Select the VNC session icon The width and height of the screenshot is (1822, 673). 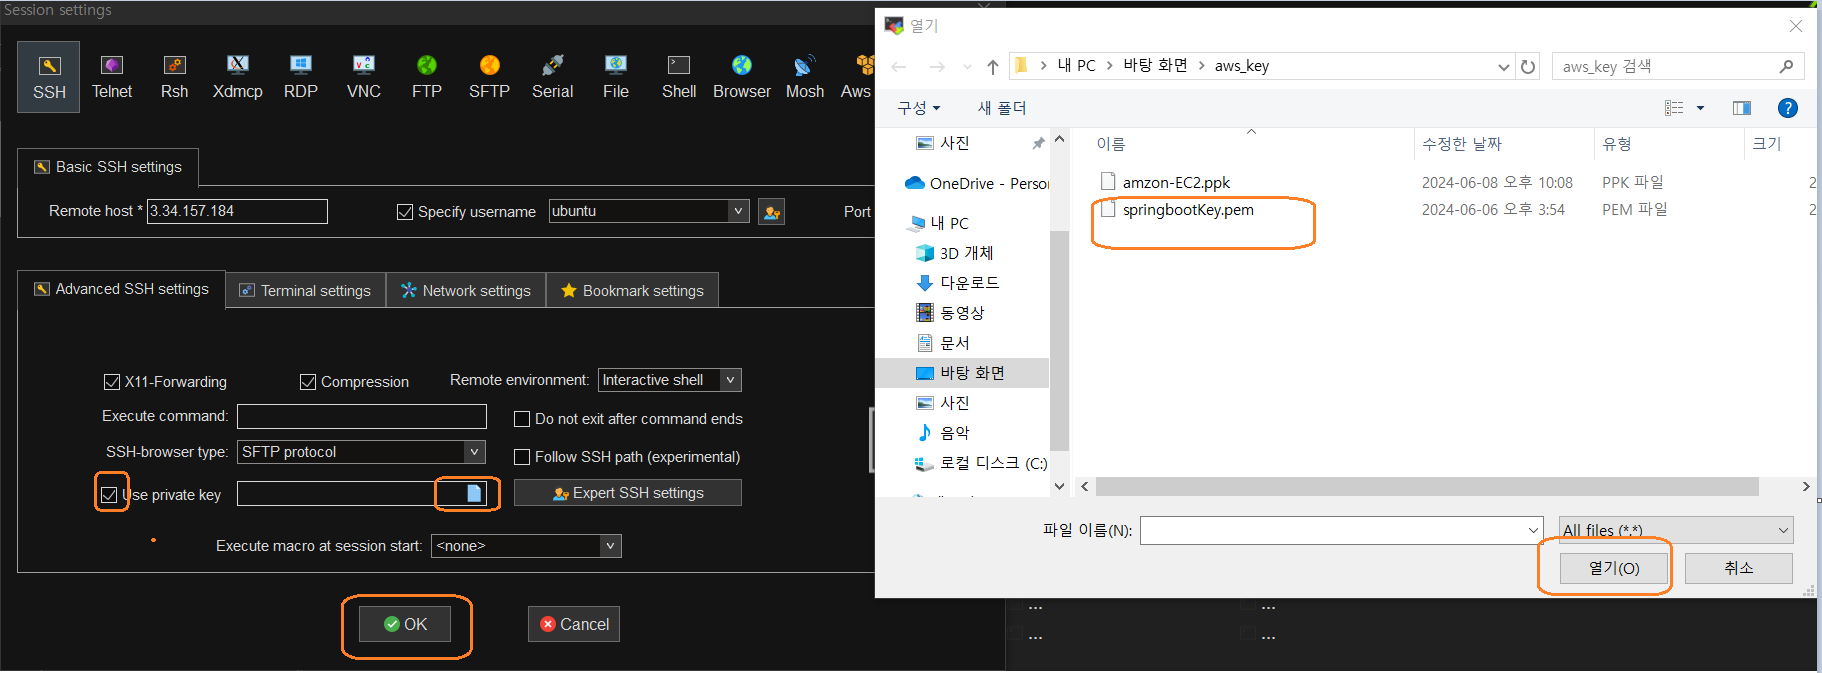364,77
